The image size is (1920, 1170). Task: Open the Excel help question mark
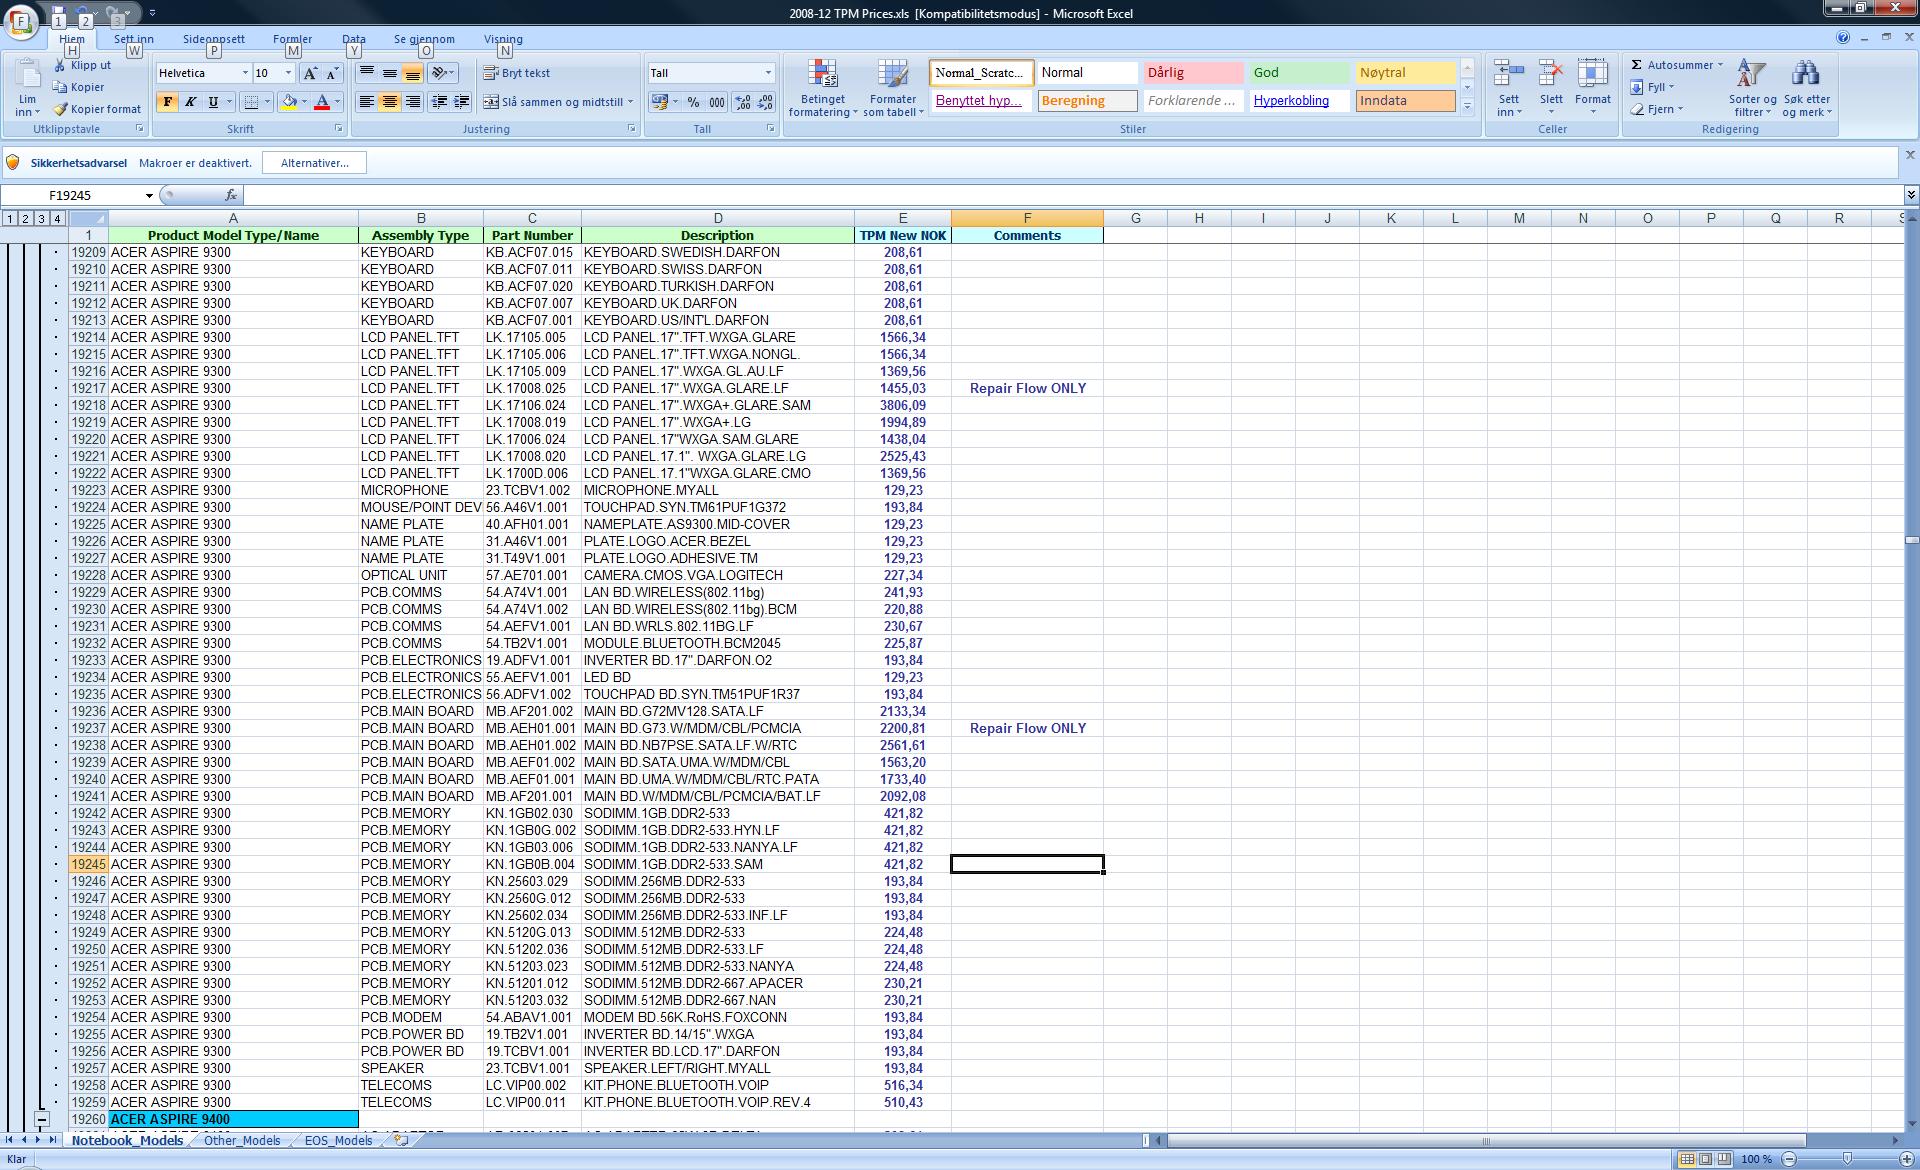pos(1843,38)
